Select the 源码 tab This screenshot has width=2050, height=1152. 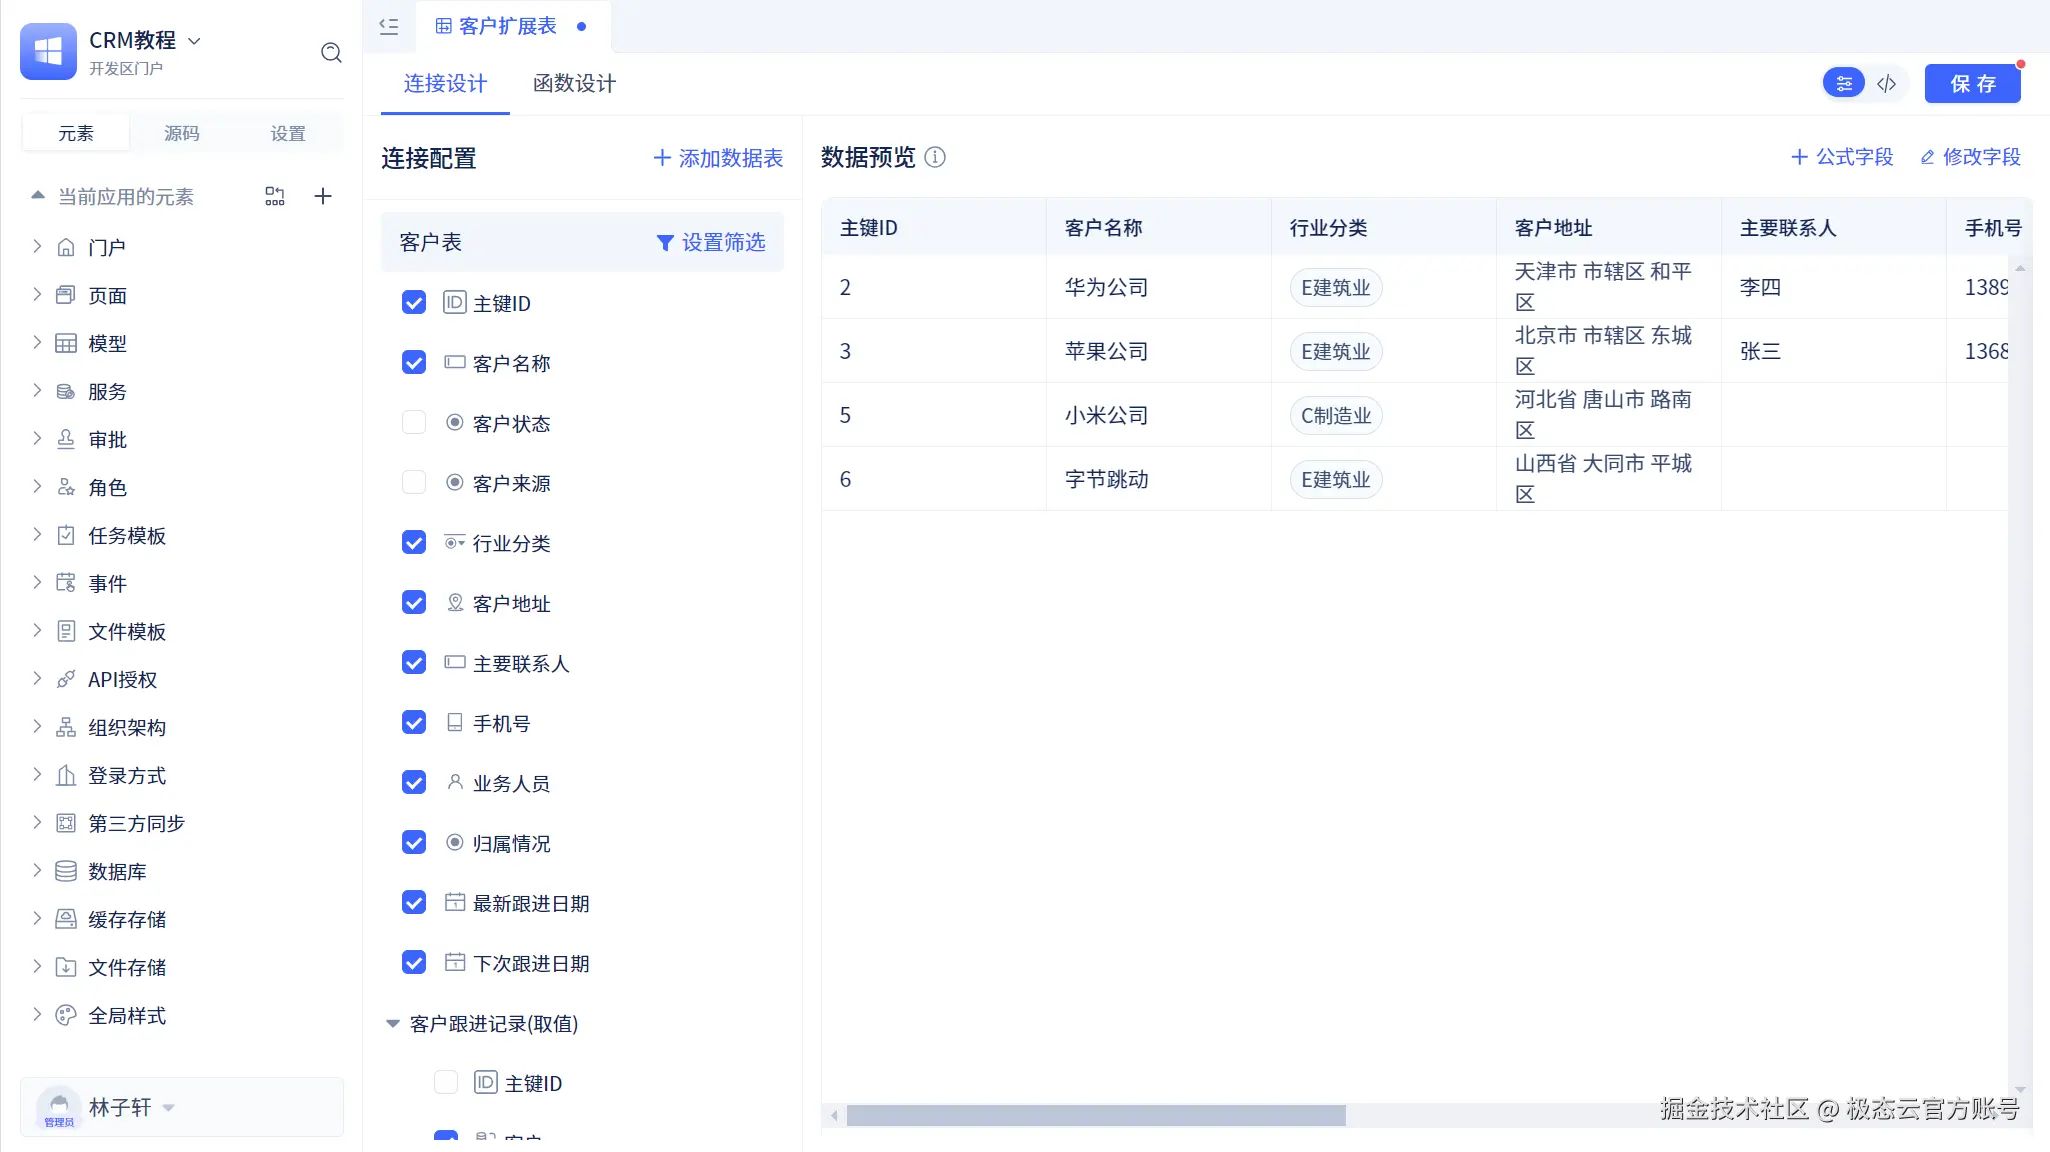182,133
